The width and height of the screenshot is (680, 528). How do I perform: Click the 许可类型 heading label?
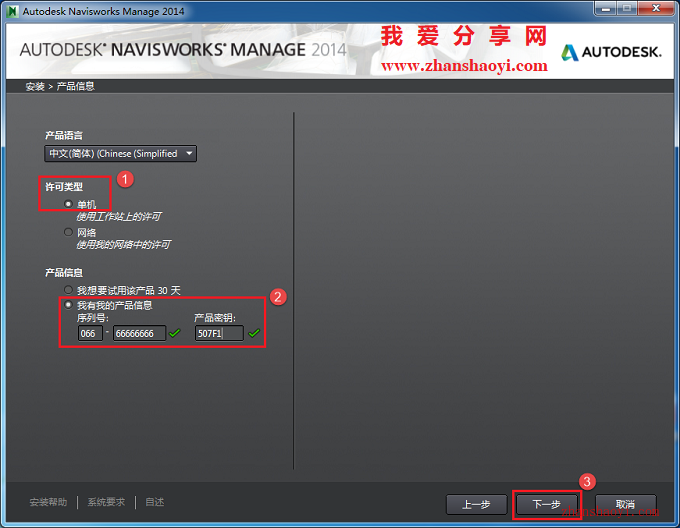pos(64,187)
